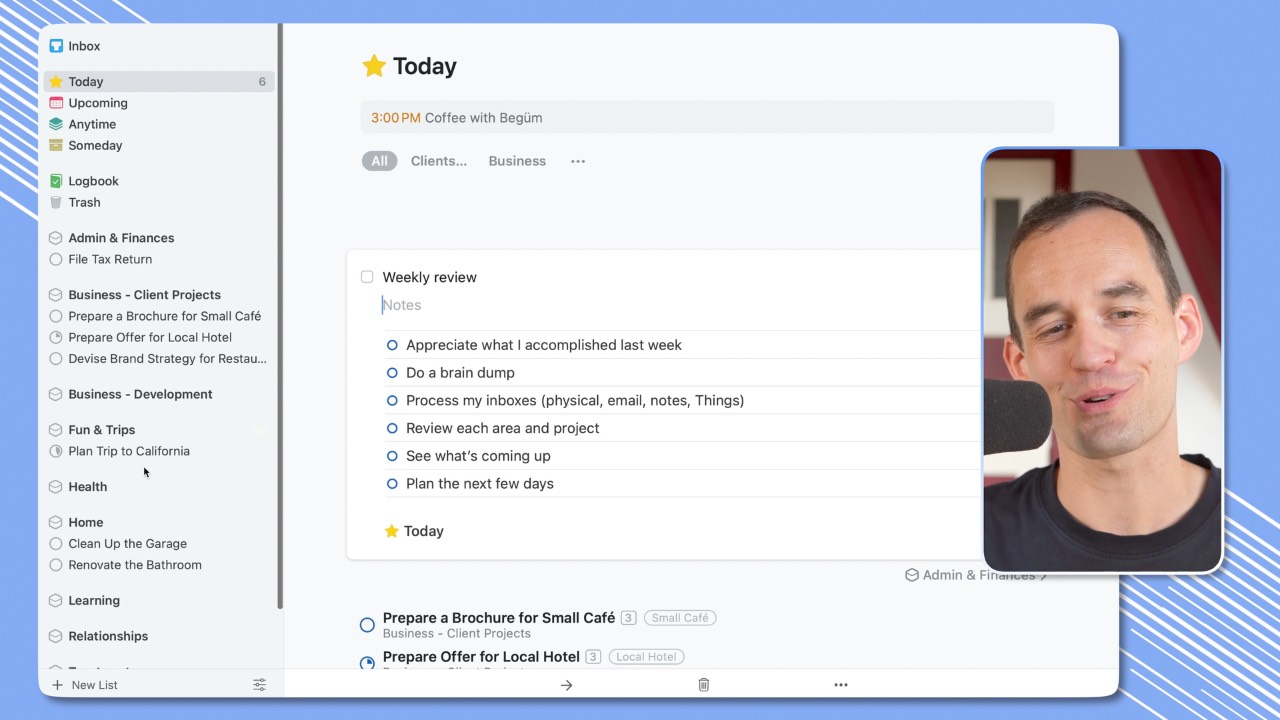Click progress pie icon for Plan Trip to California

pos(56,451)
